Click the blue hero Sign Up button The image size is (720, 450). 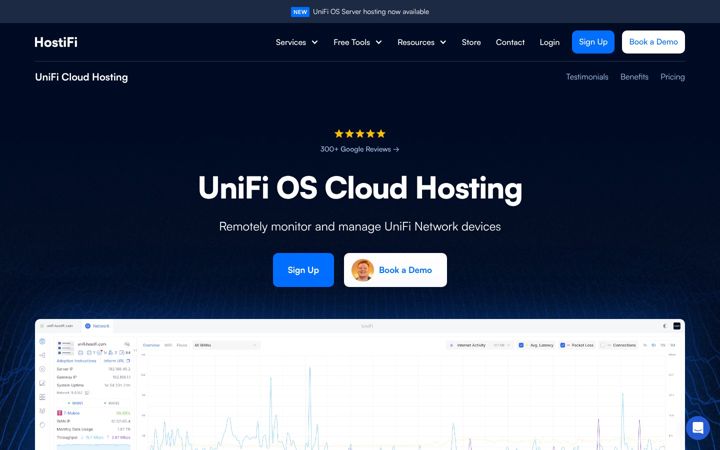(303, 270)
